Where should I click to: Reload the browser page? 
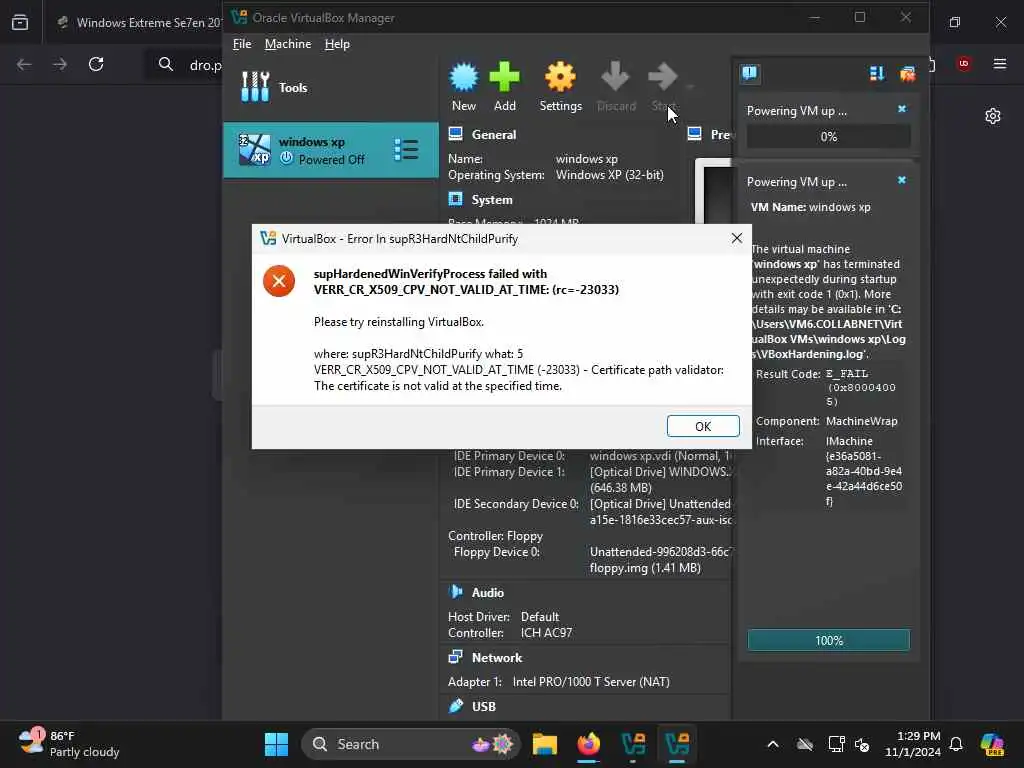pyautogui.click(x=96, y=64)
